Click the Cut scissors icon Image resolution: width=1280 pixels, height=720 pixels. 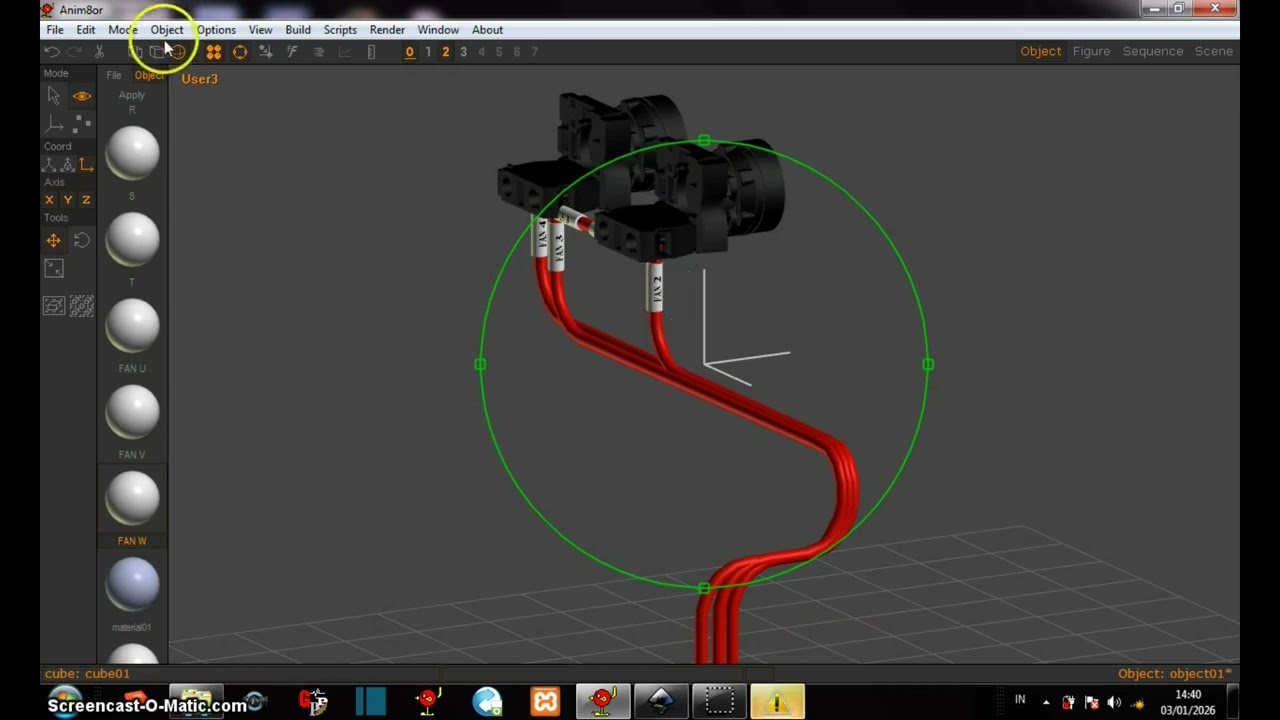click(99, 52)
